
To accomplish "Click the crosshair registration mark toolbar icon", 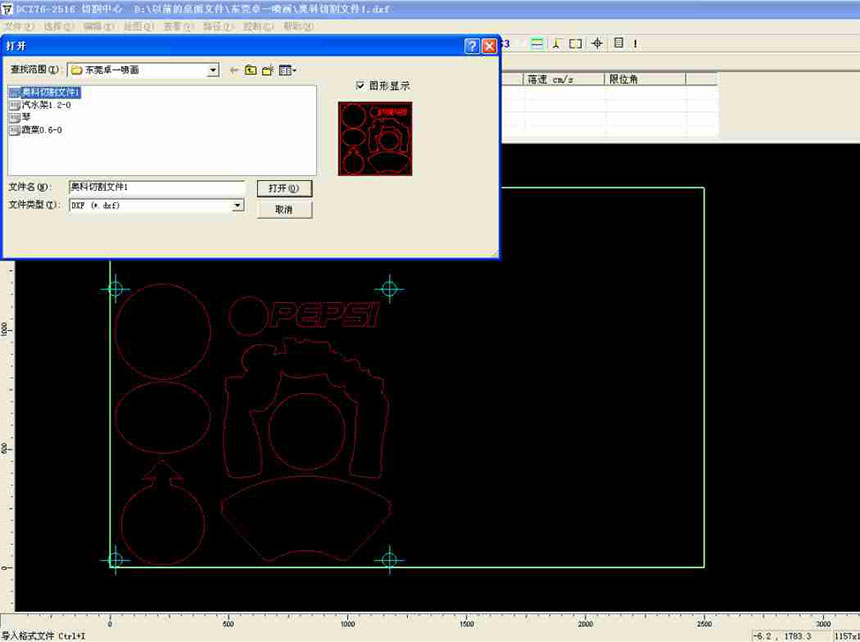I will 597,44.
